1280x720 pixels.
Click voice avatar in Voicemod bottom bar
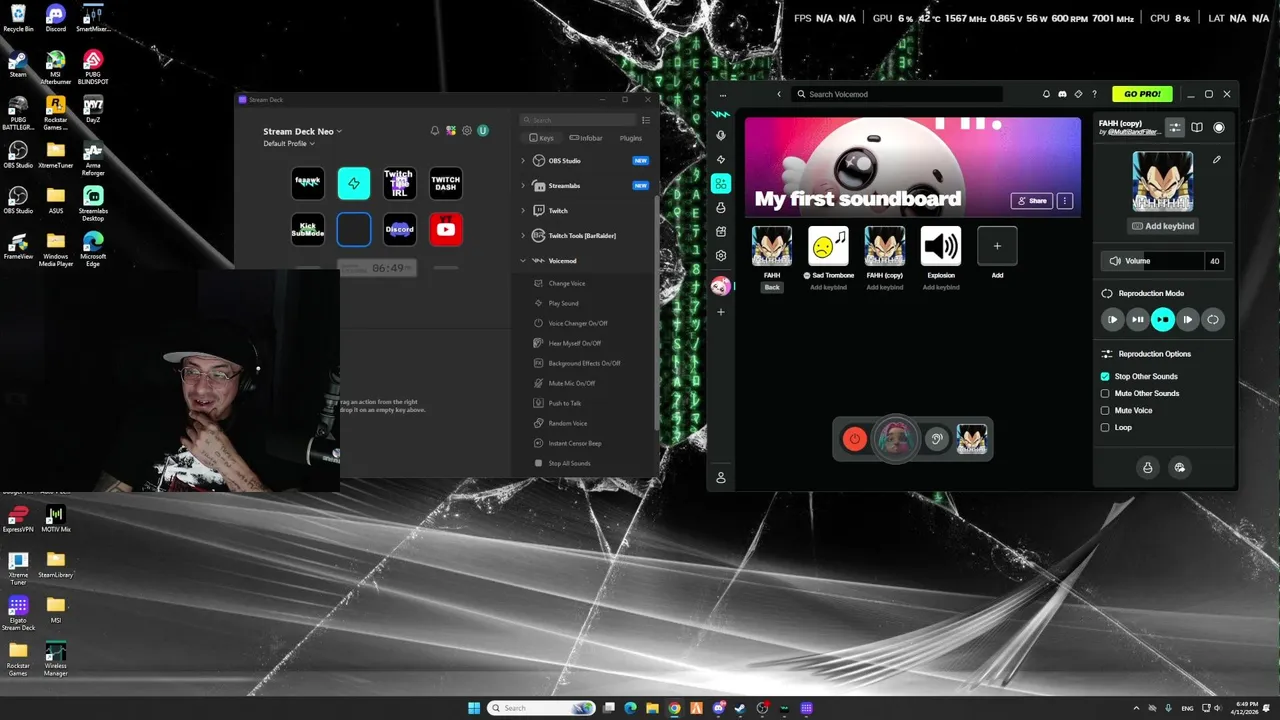[895, 439]
